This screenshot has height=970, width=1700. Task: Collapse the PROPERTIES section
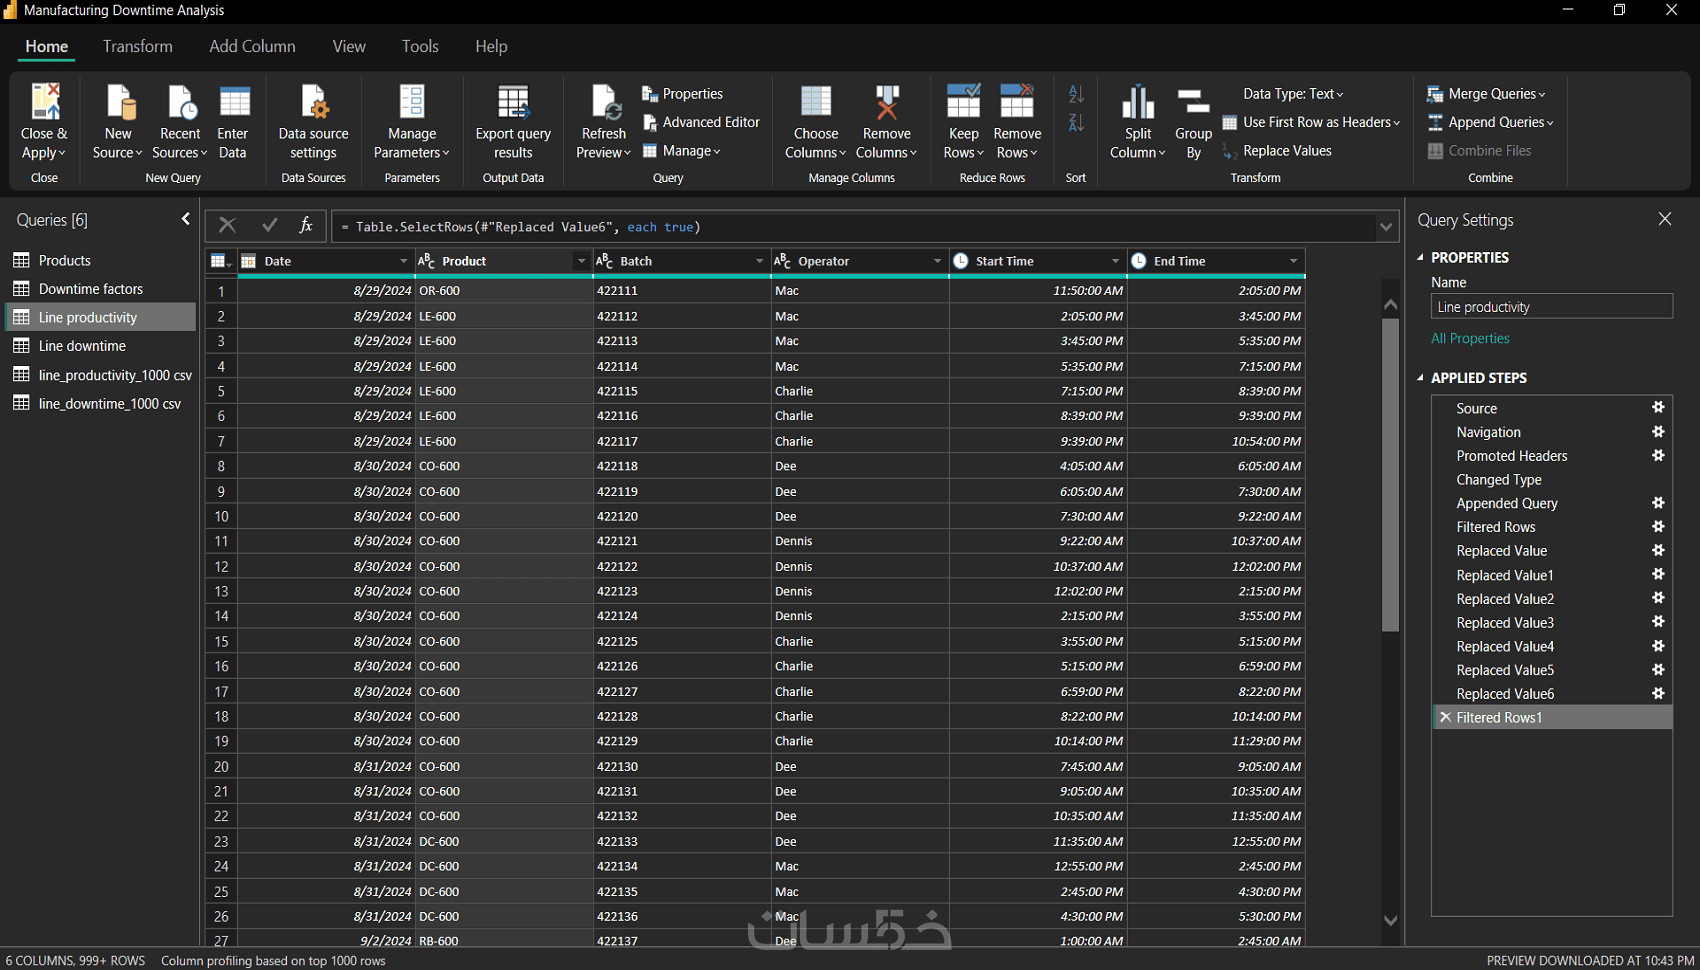[1421, 257]
